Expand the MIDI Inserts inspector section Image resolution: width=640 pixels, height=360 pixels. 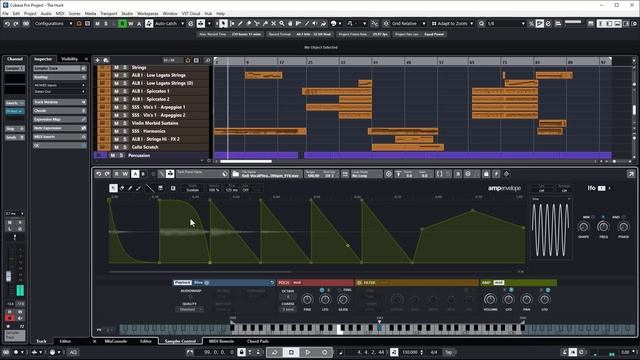[x=60, y=137]
